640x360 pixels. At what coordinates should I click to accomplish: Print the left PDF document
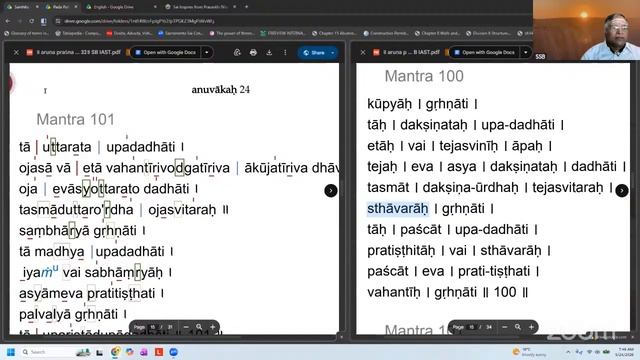(x=253, y=52)
